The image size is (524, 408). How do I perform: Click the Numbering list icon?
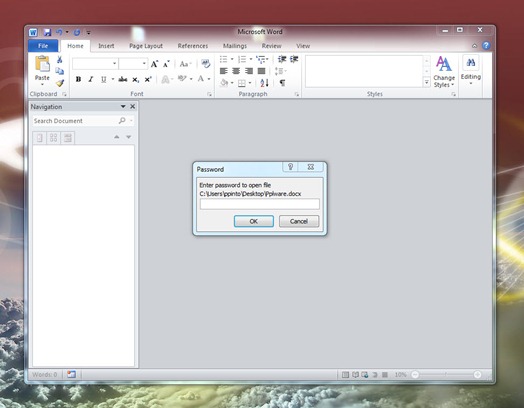click(x=242, y=59)
